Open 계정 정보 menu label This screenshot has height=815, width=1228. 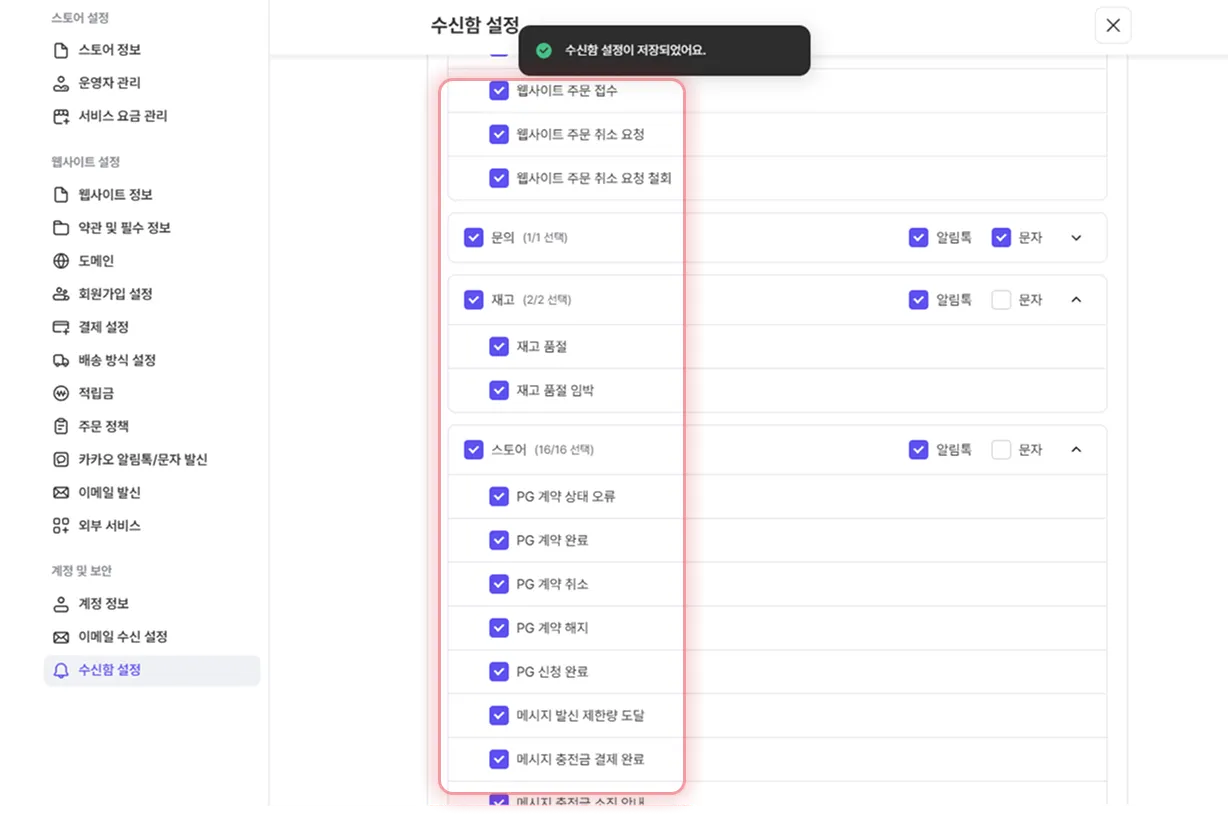(x=104, y=604)
